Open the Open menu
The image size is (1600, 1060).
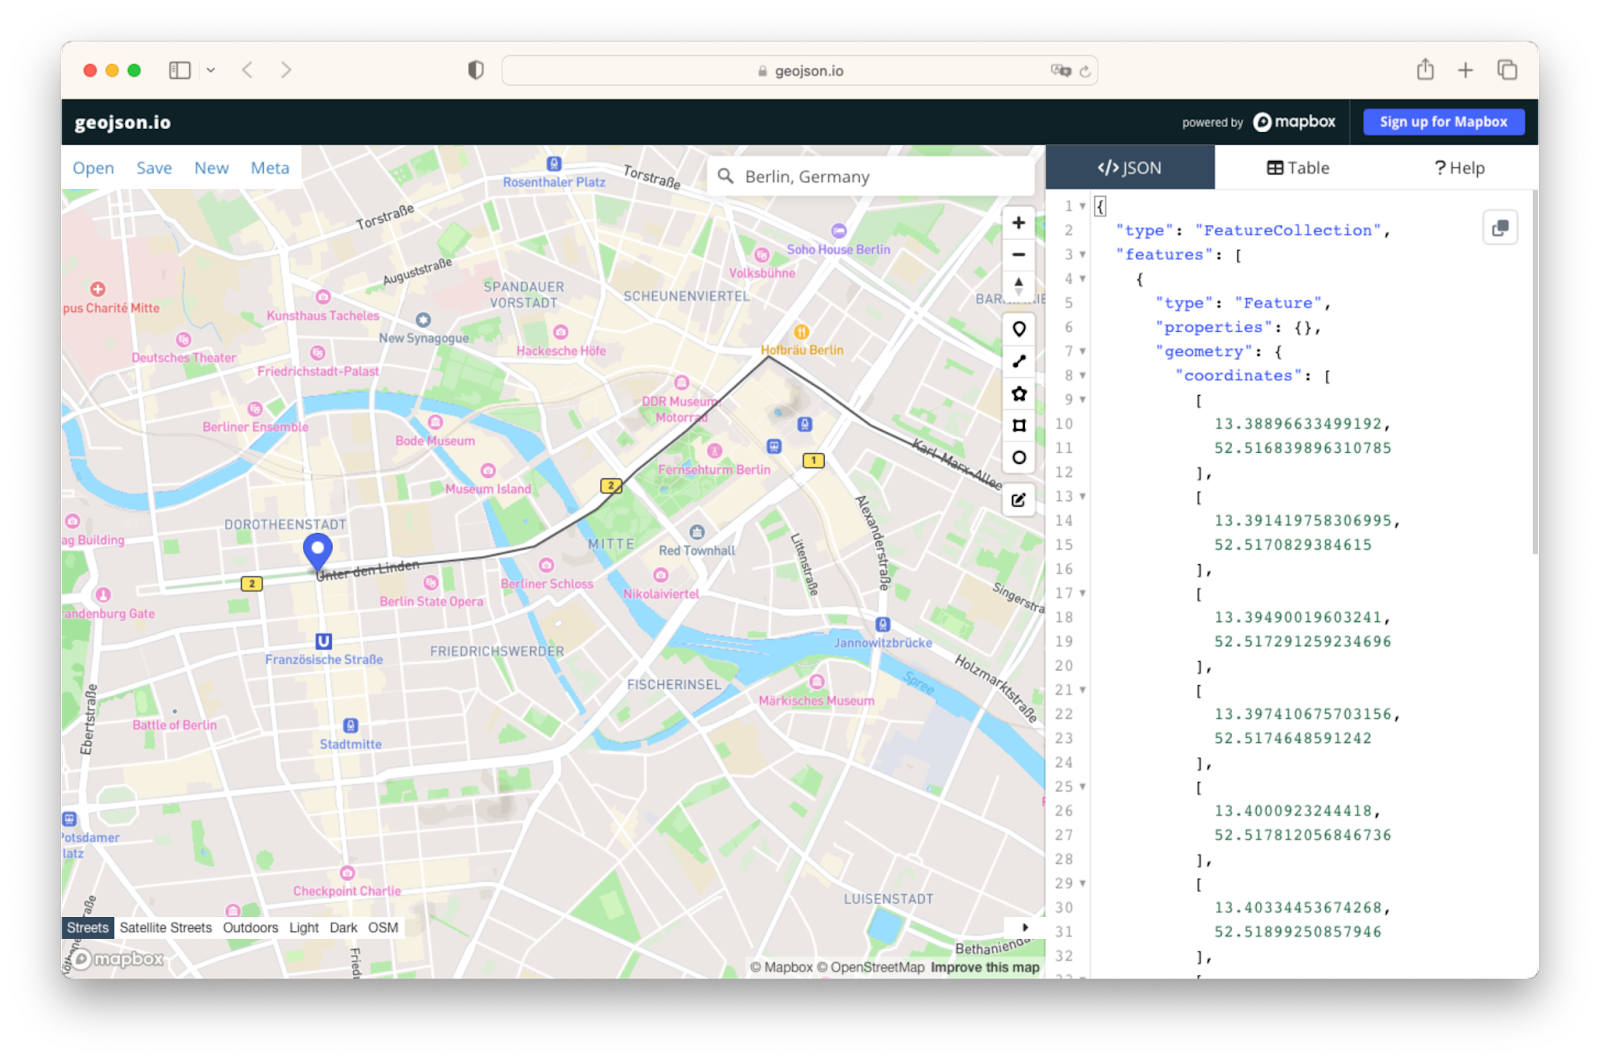(93, 168)
